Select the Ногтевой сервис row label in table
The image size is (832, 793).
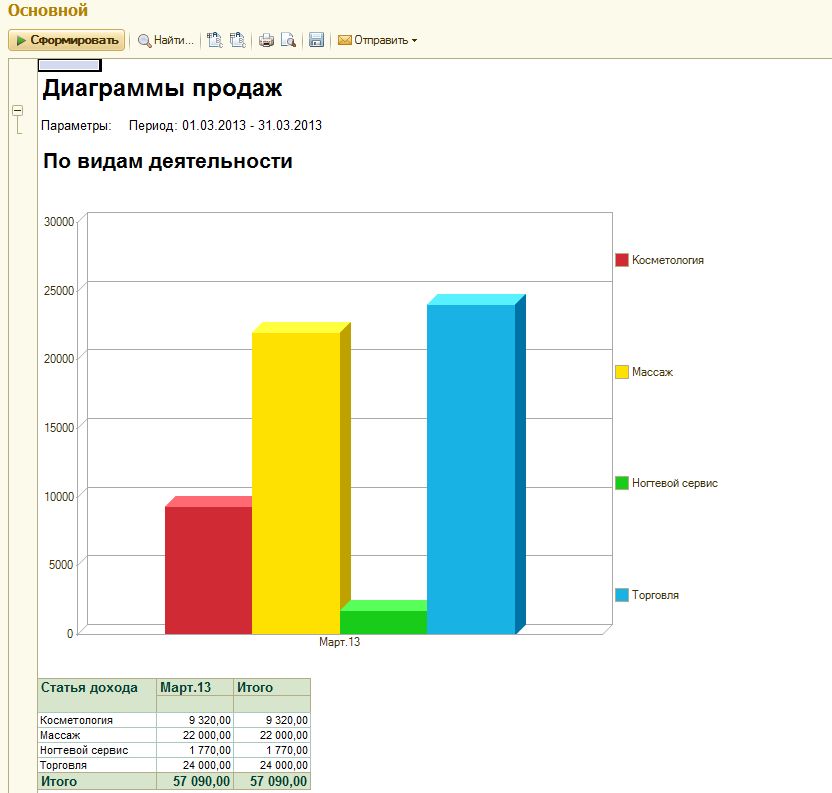pos(97,750)
